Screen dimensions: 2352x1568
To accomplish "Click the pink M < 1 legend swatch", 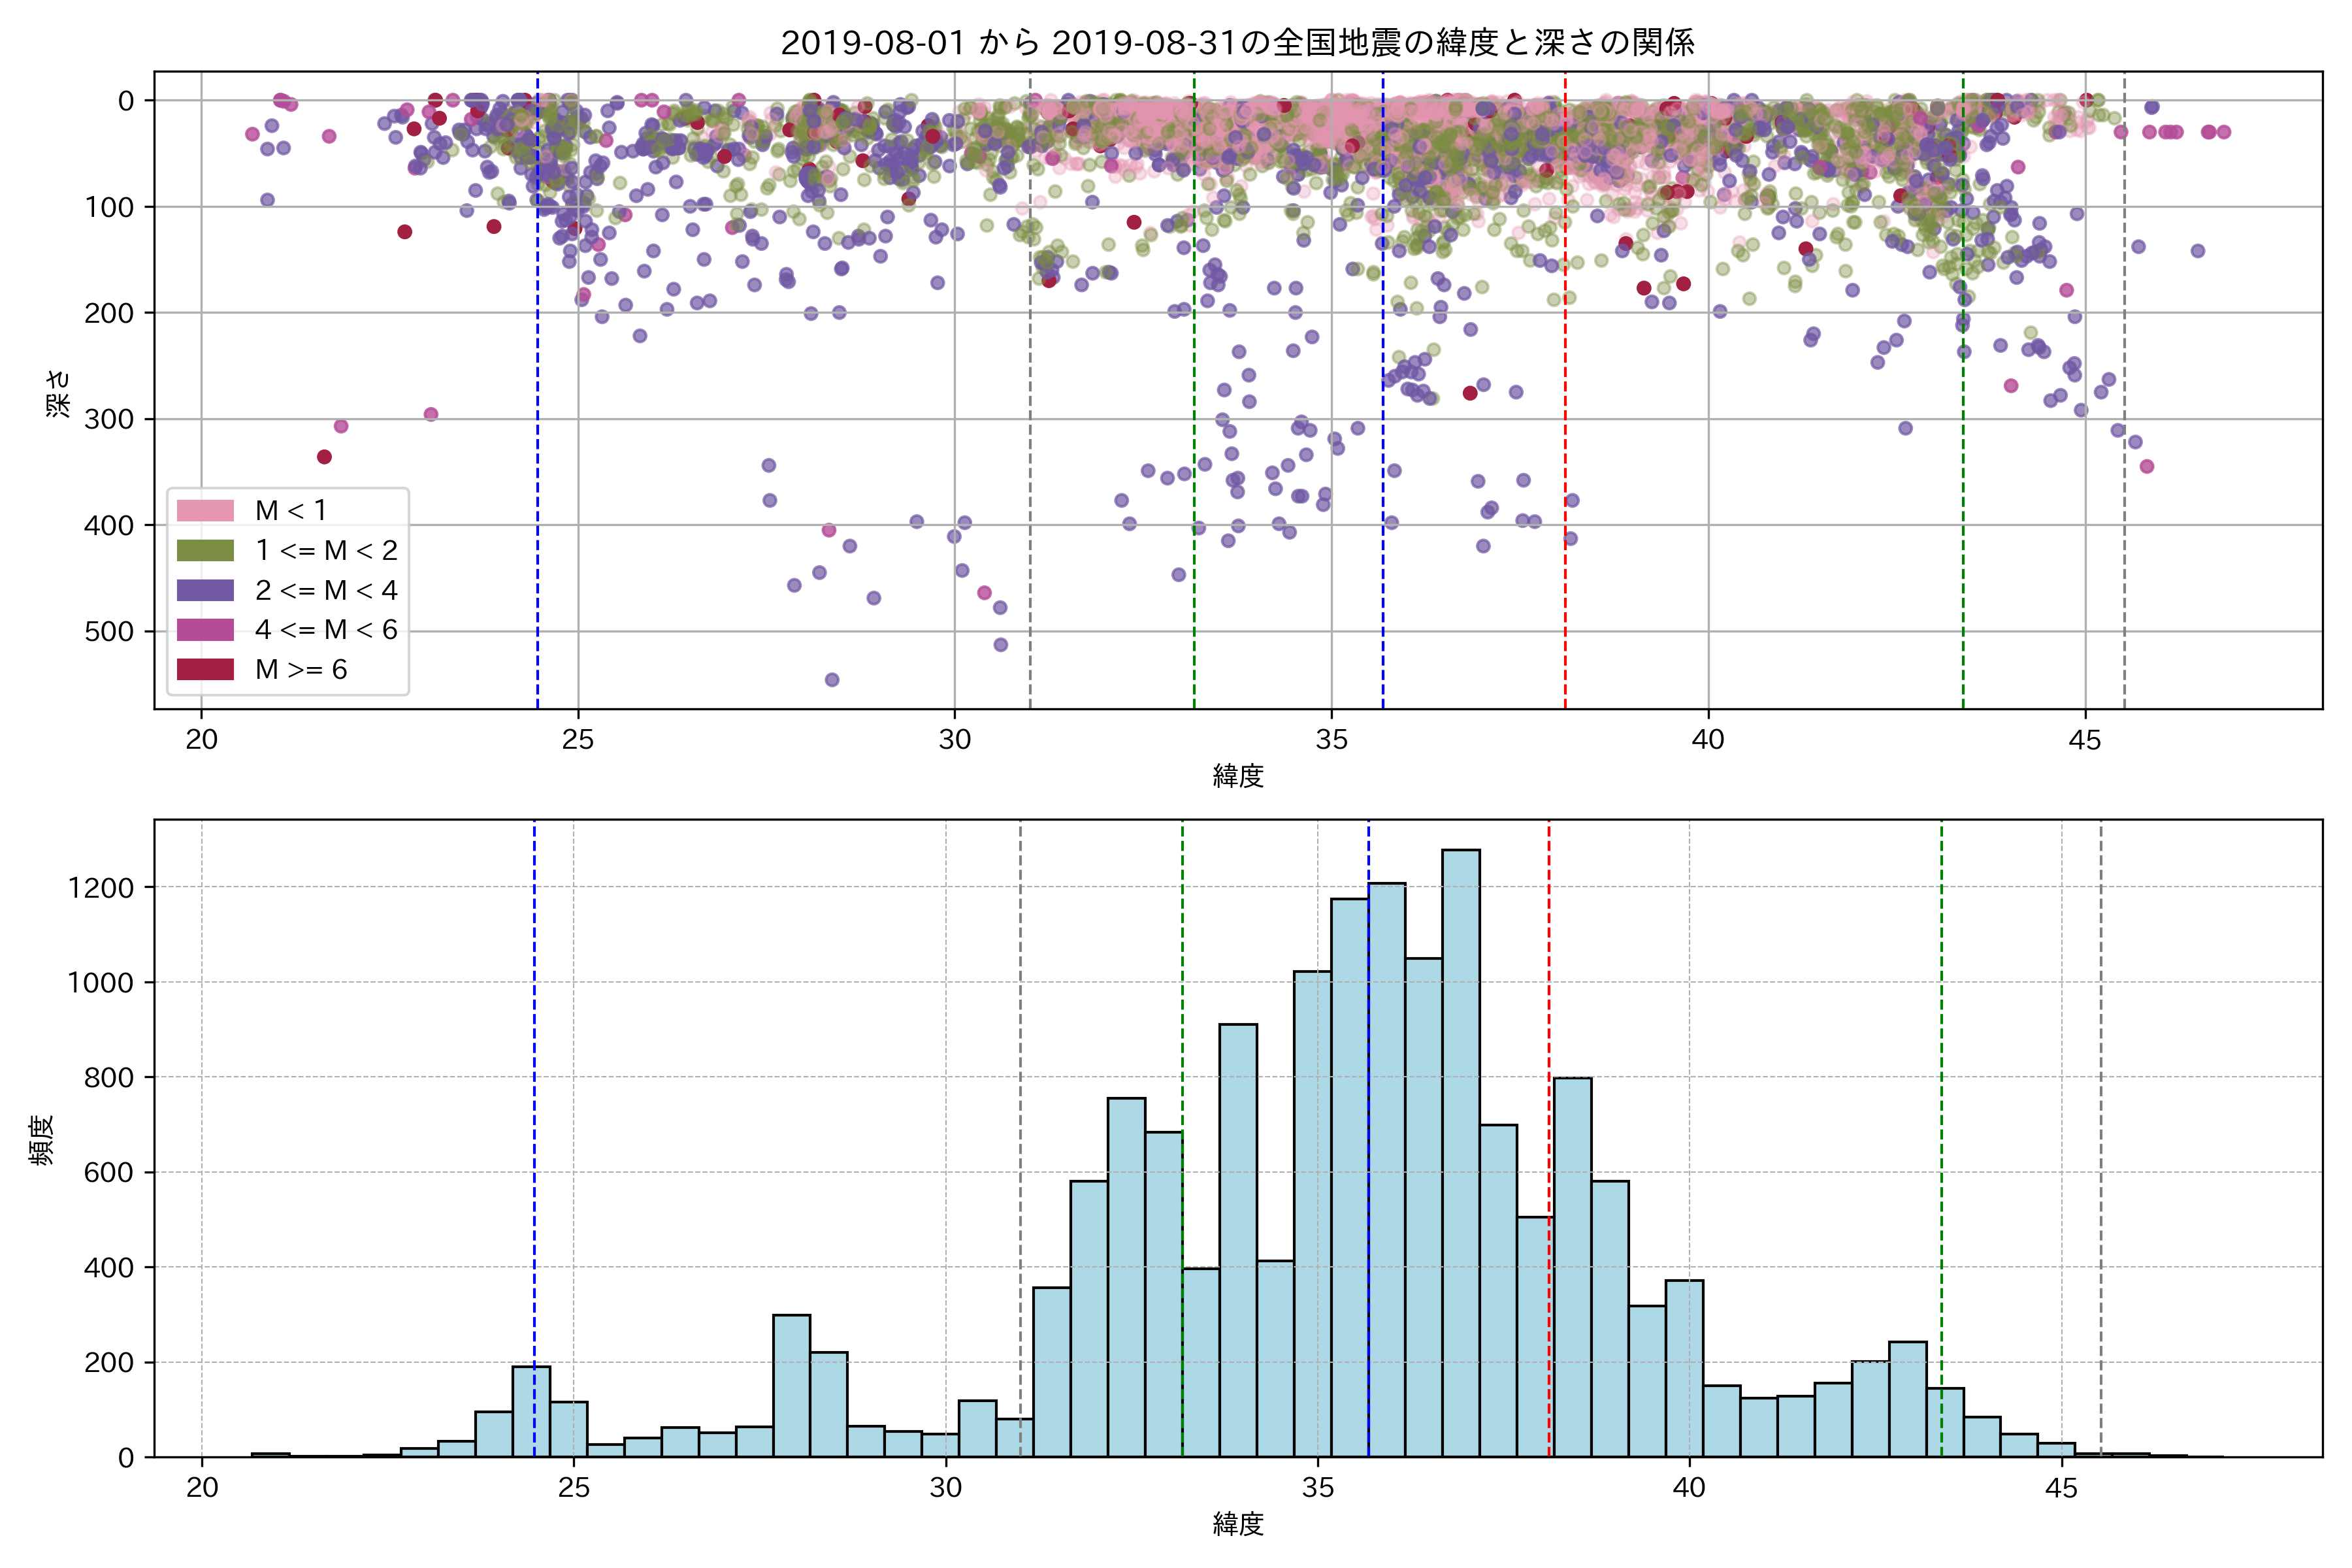I will (x=205, y=511).
